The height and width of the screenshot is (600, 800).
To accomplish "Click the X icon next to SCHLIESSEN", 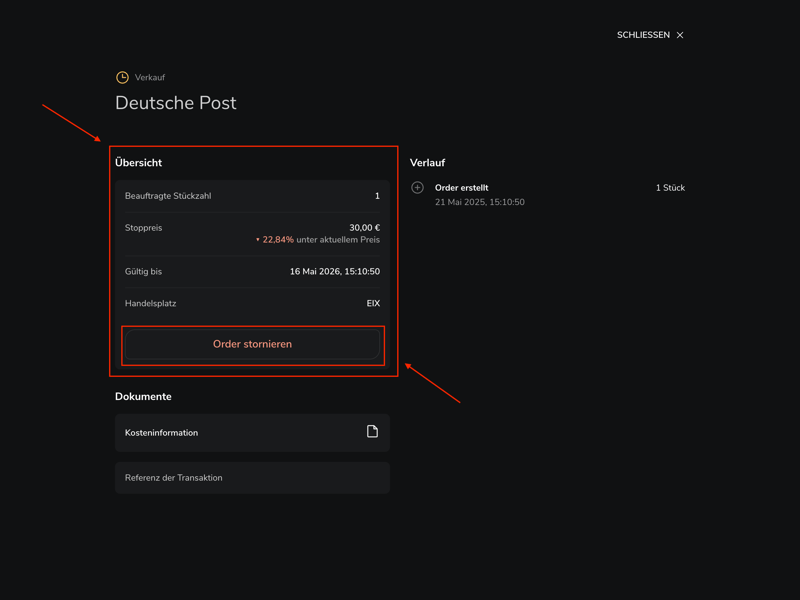I will click(x=680, y=35).
